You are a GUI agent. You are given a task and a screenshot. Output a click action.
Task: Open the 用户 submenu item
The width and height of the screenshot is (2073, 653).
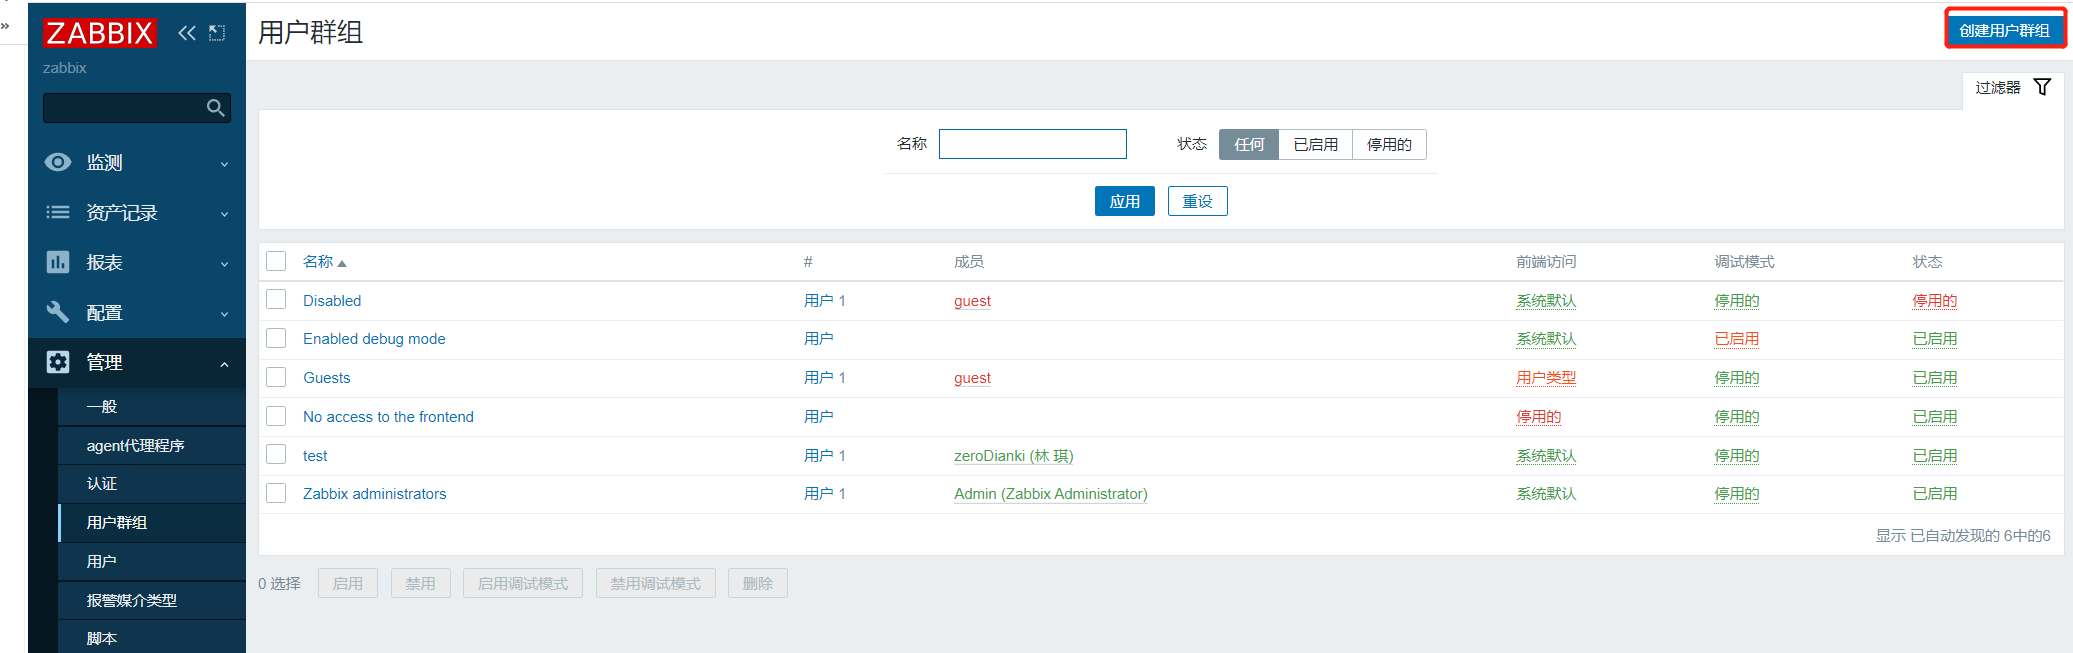(x=152, y=562)
